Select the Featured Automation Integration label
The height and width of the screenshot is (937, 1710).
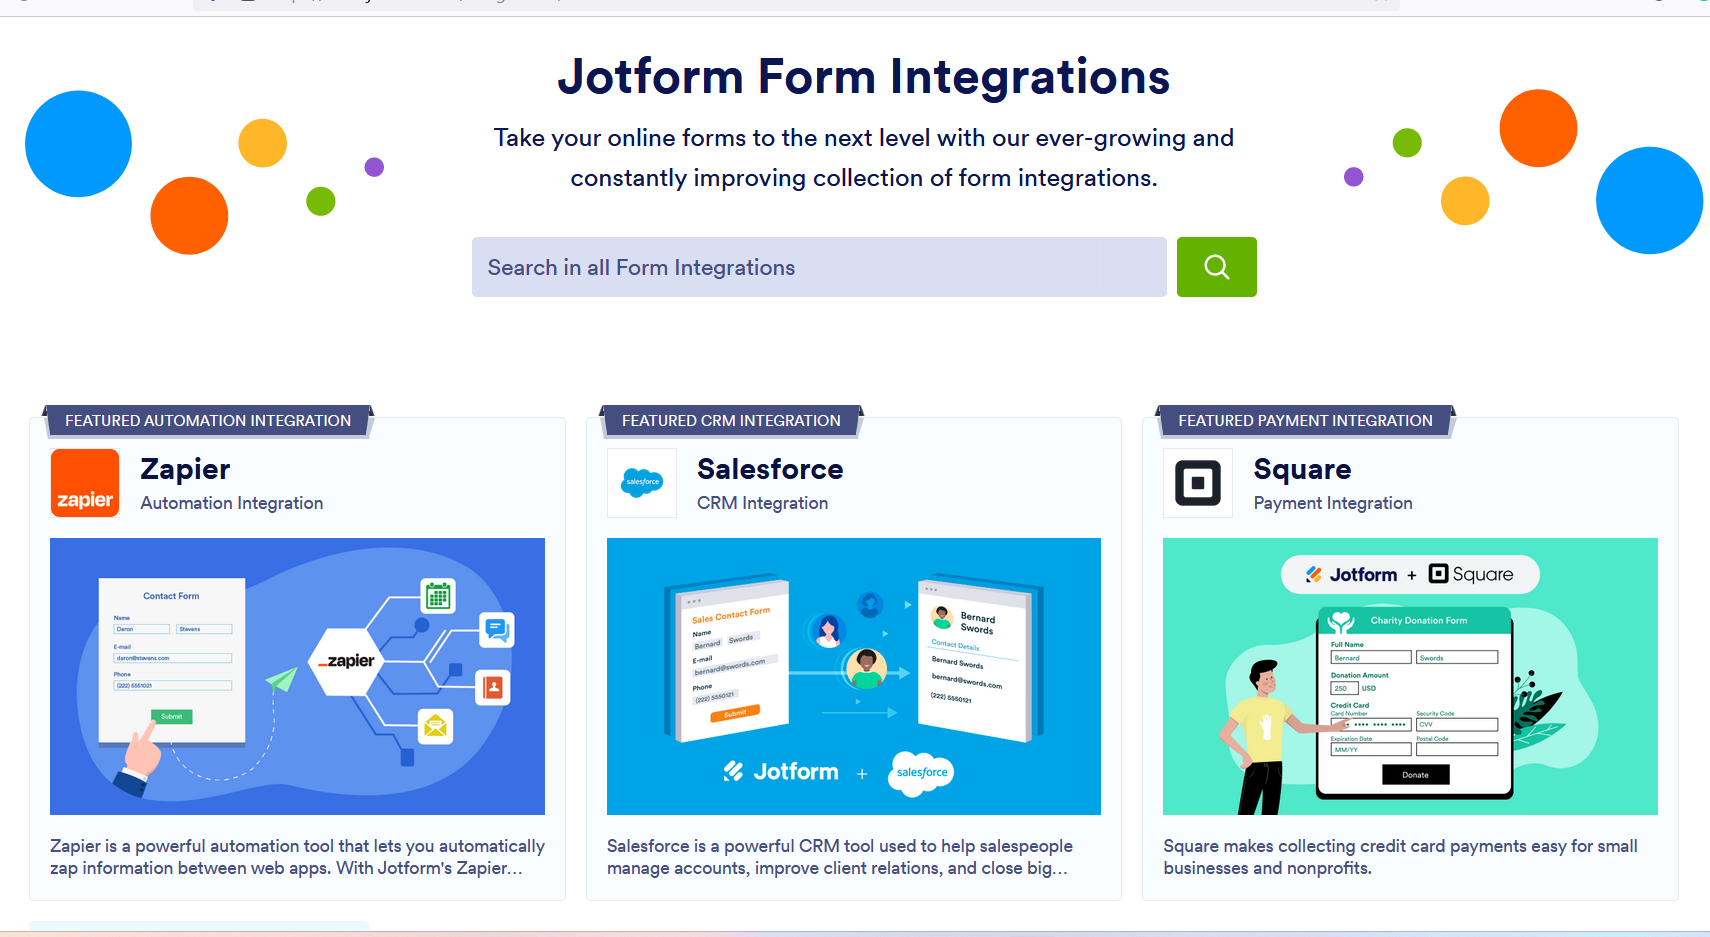tap(208, 421)
